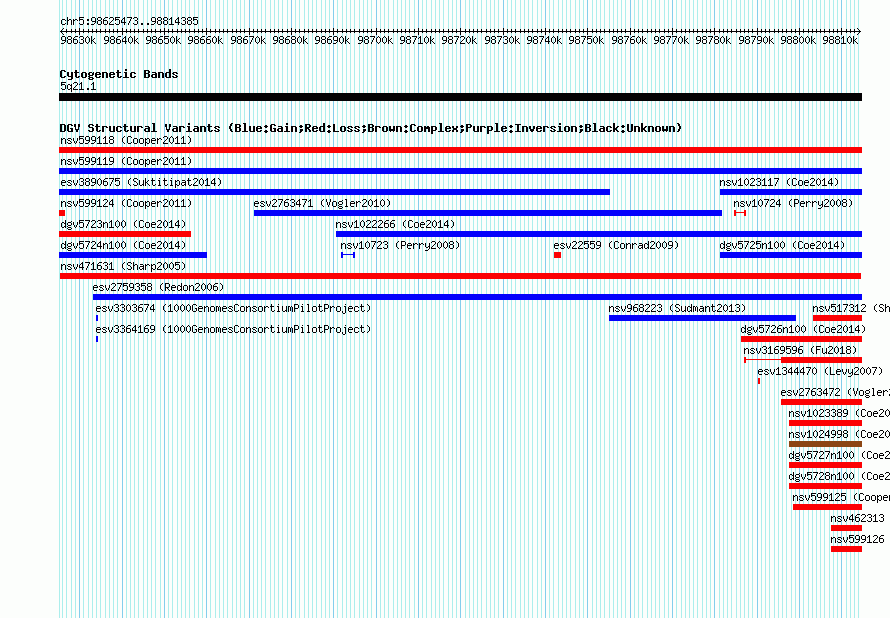Select esv3364169 1000 Genomes variant label

click(x=233, y=329)
